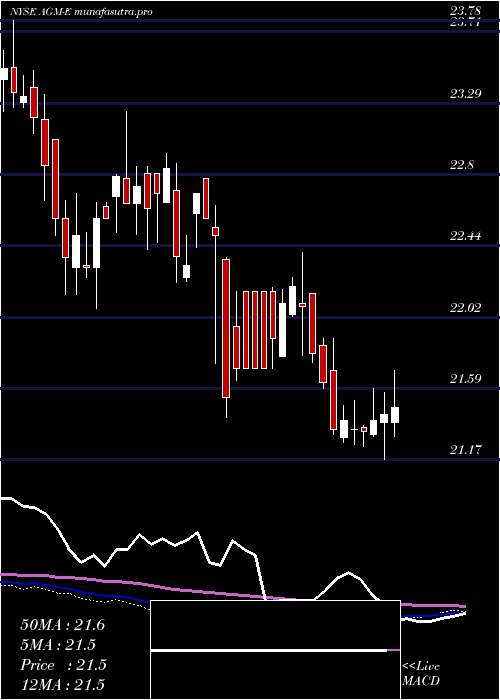Click inside the MACD indicator box
Viewport: 500px width, 700px height.
[x=275, y=650]
